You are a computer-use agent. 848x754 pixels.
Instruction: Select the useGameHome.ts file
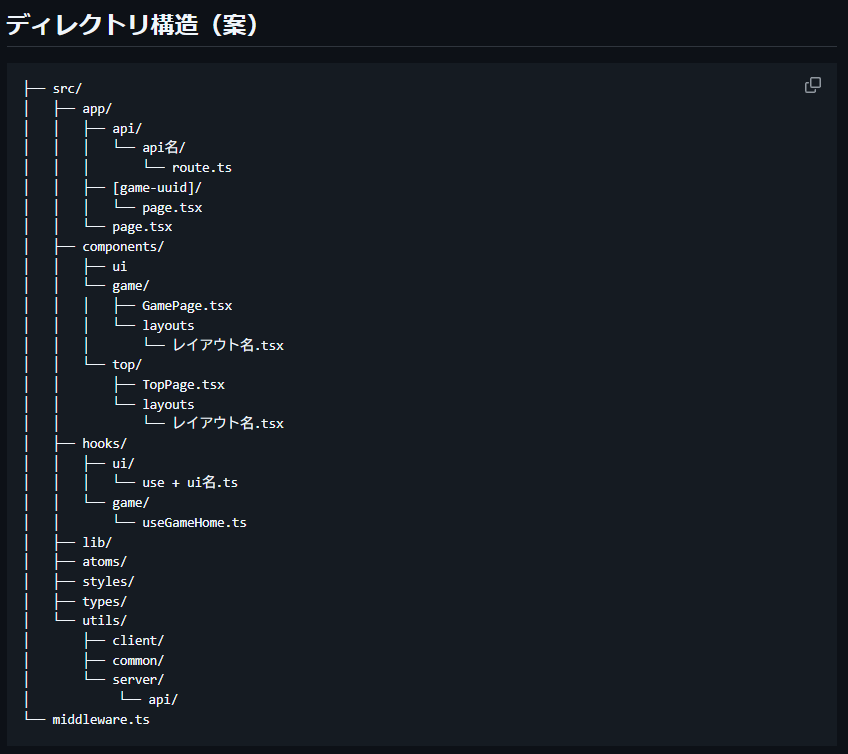(x=194, y=522)
